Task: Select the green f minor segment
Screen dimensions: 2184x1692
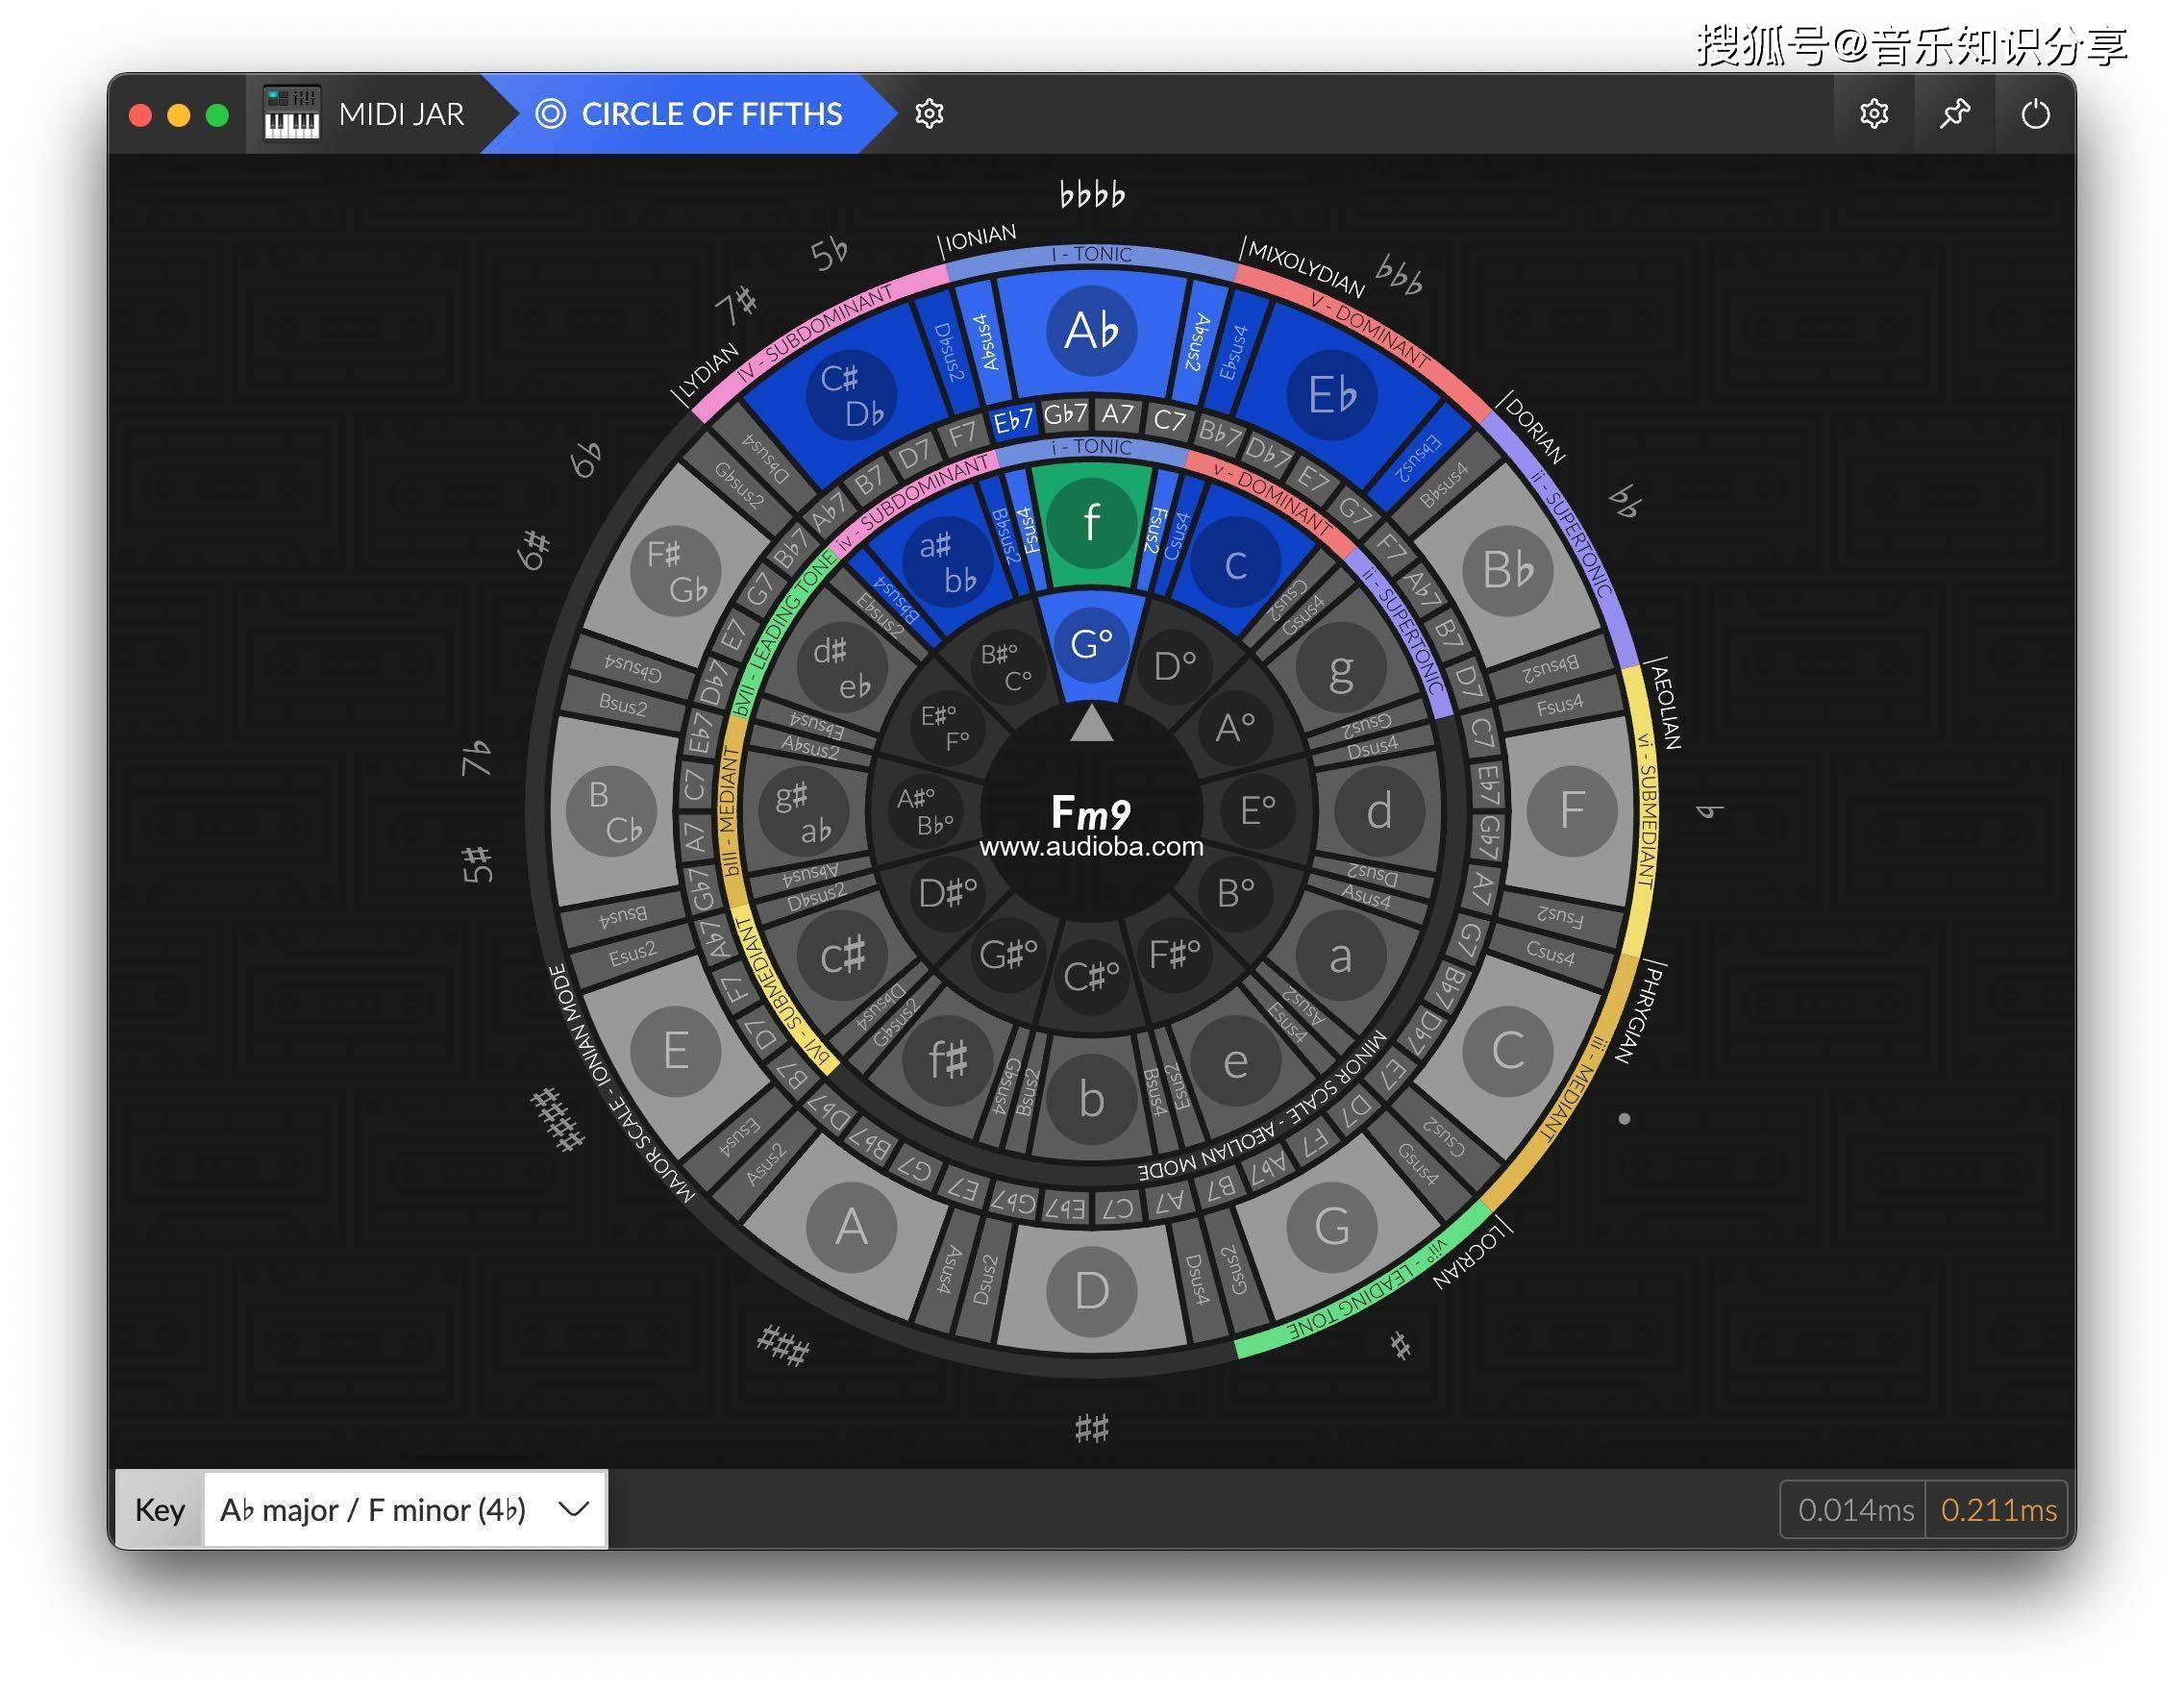Action: tap(1091, 522)
